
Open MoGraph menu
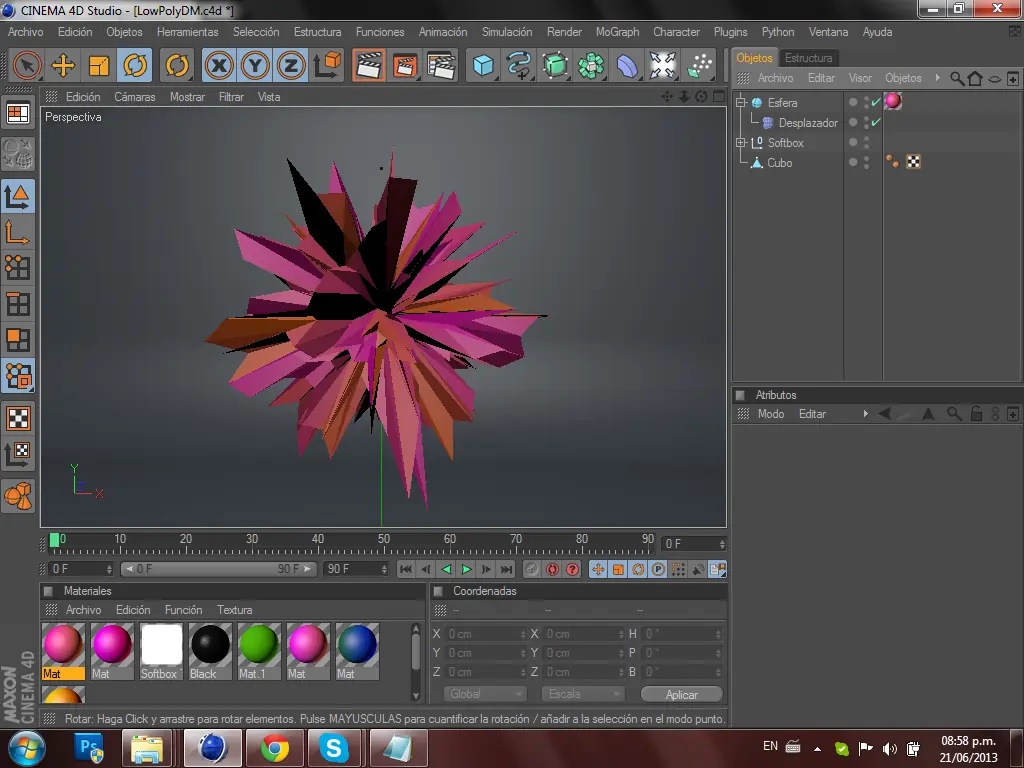tap(617, 31)
